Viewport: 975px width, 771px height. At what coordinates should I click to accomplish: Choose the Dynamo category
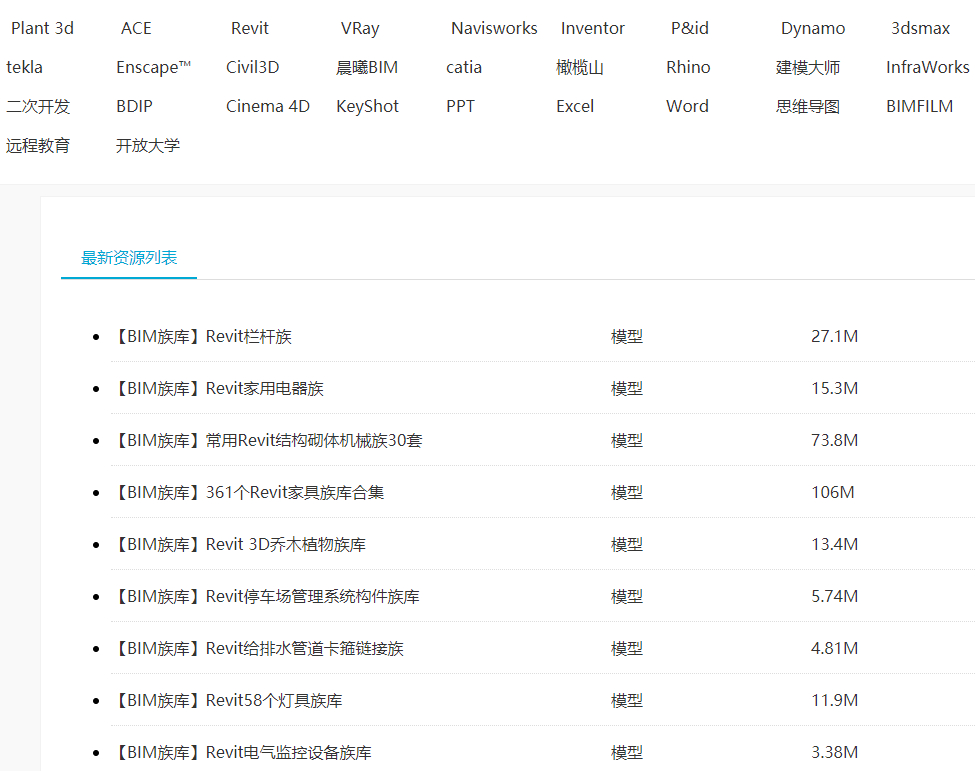point(813,28)
